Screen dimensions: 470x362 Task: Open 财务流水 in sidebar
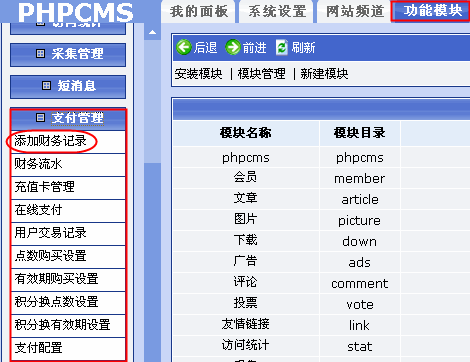pos(68,165)
